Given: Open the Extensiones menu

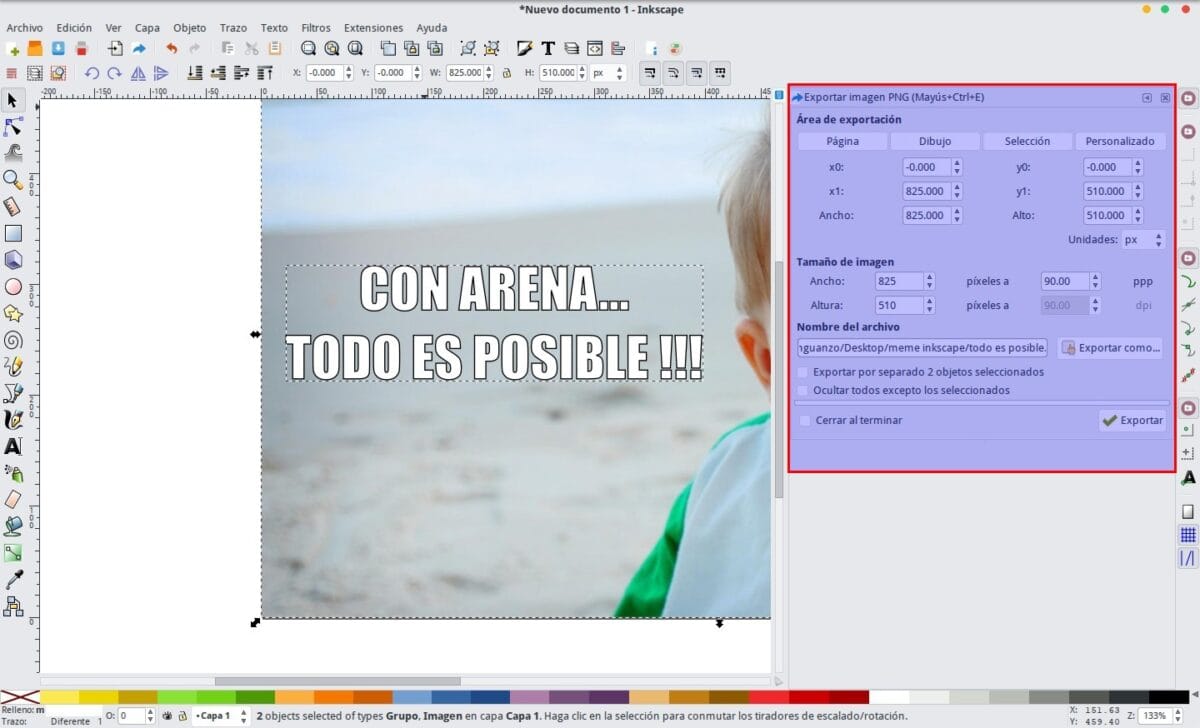Looking at the screenshot, I should tap(373, 28).
